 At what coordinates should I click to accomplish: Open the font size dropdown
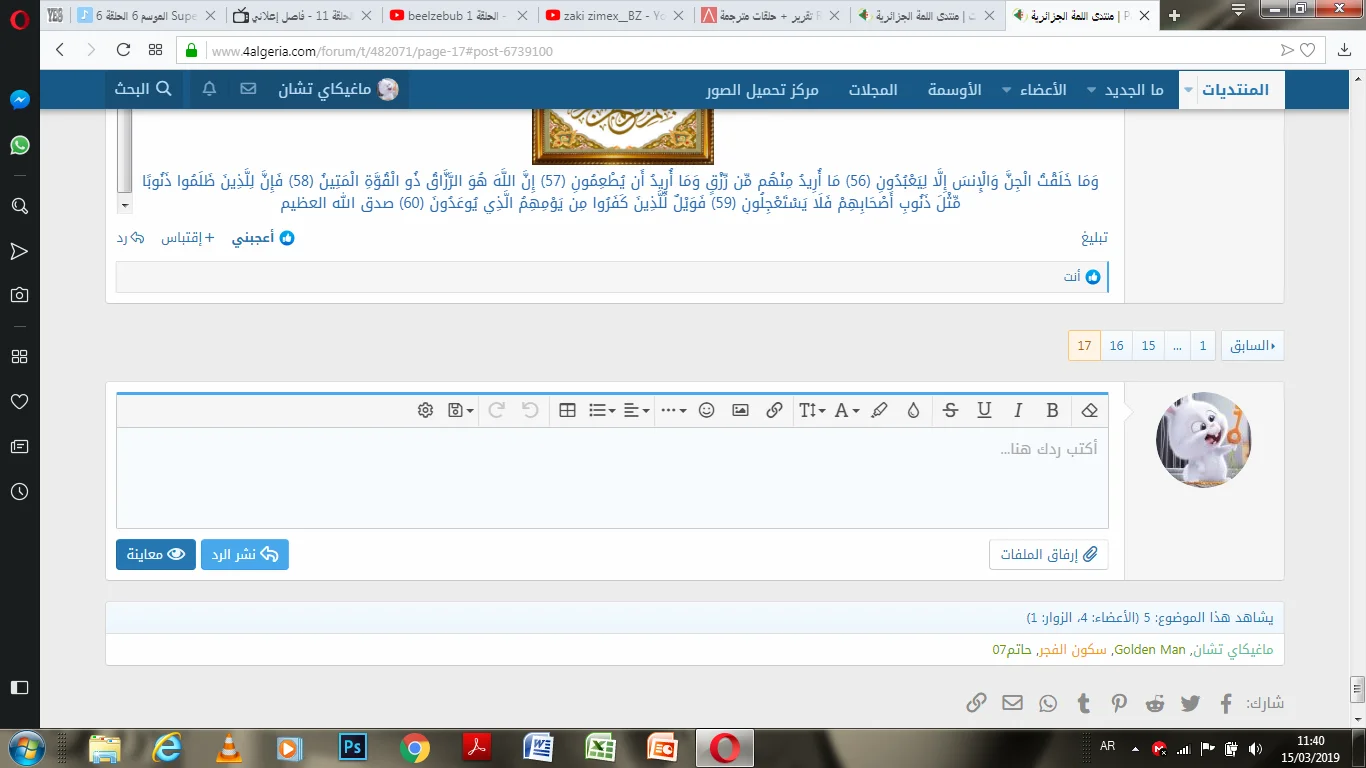[811, 410]
